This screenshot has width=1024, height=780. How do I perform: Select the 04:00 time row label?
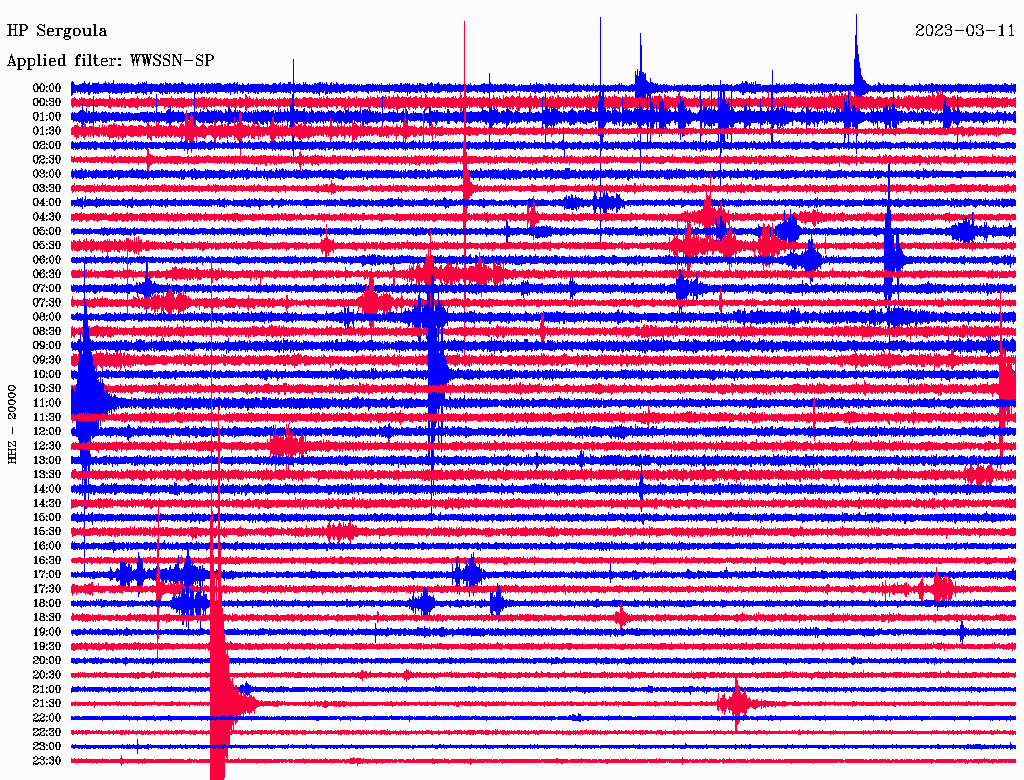pyautogui.click(x=47, y=203)
